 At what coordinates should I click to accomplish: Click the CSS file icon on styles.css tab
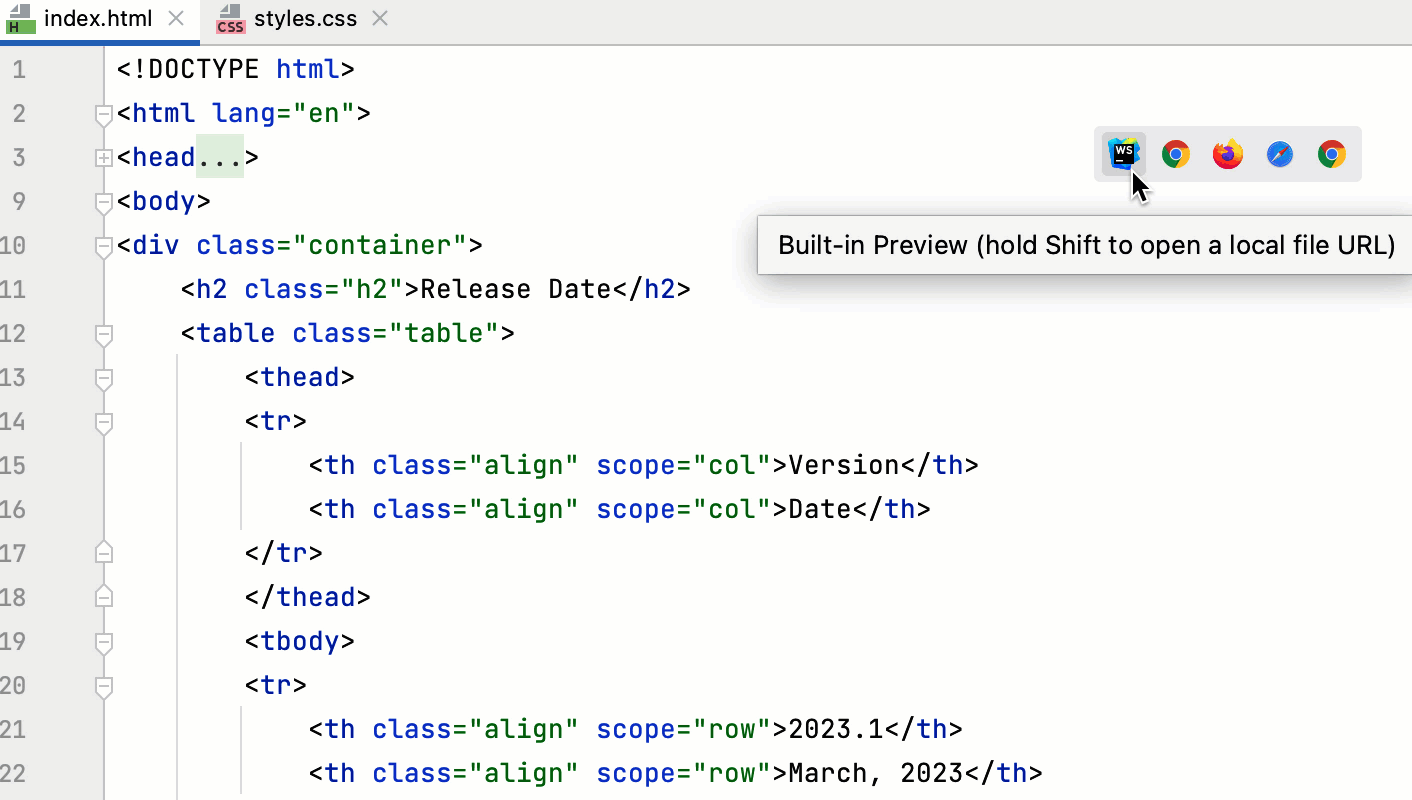point(230,19)
